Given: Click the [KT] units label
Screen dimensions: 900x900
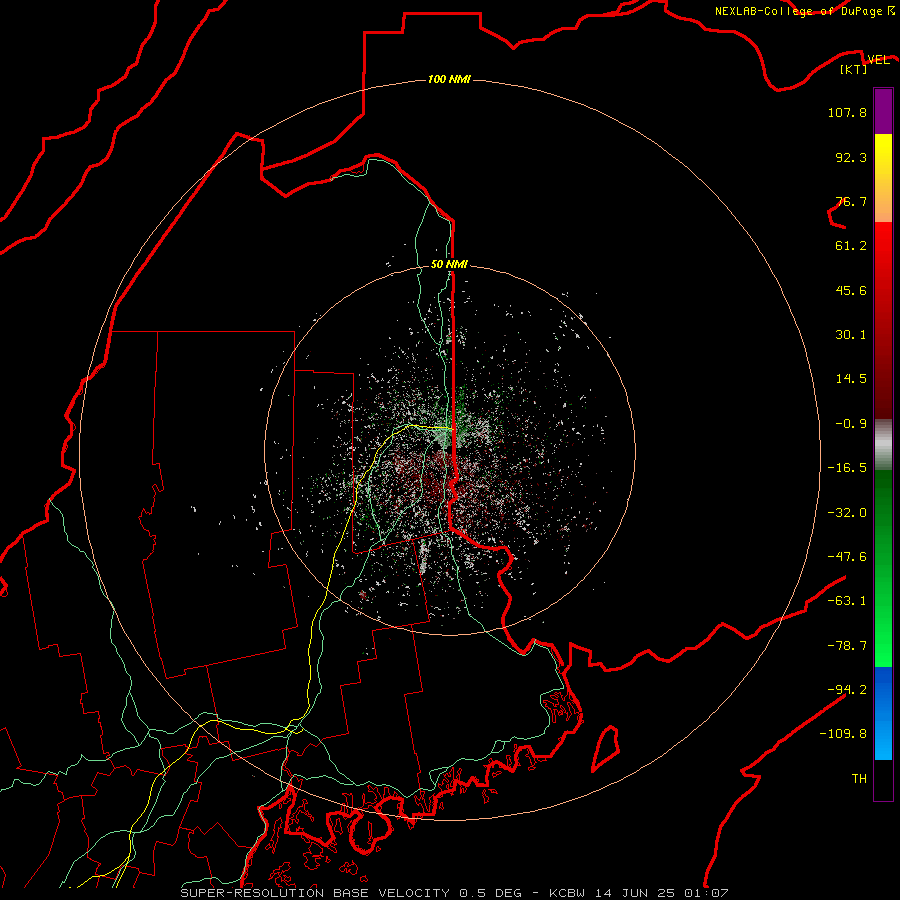Looking at the screenshot, I should coord(854,69).
